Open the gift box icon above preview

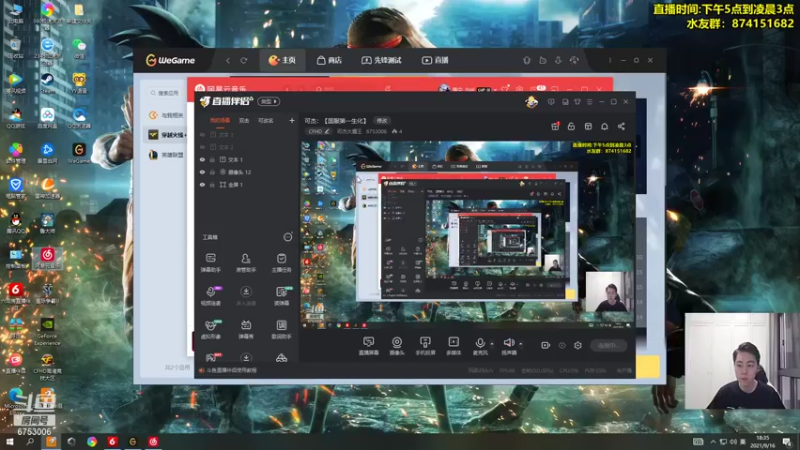[555, 126]
